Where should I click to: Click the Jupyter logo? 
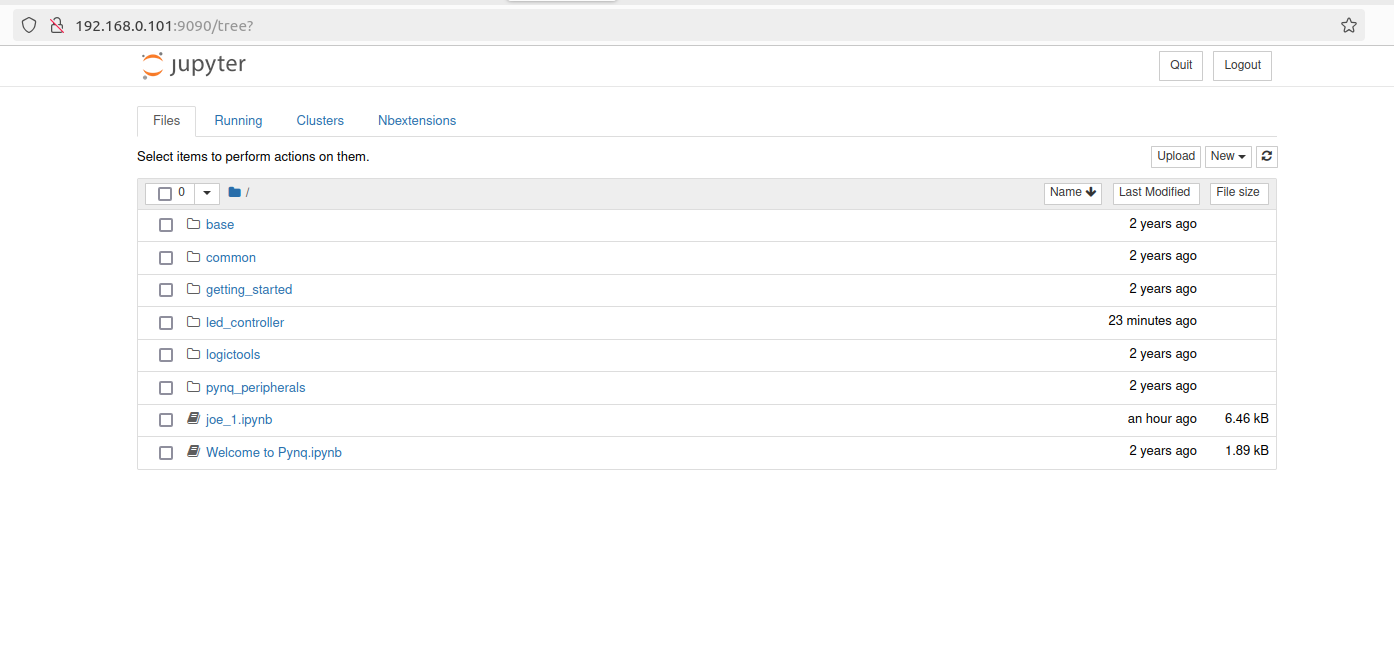(x=194, y=66)
